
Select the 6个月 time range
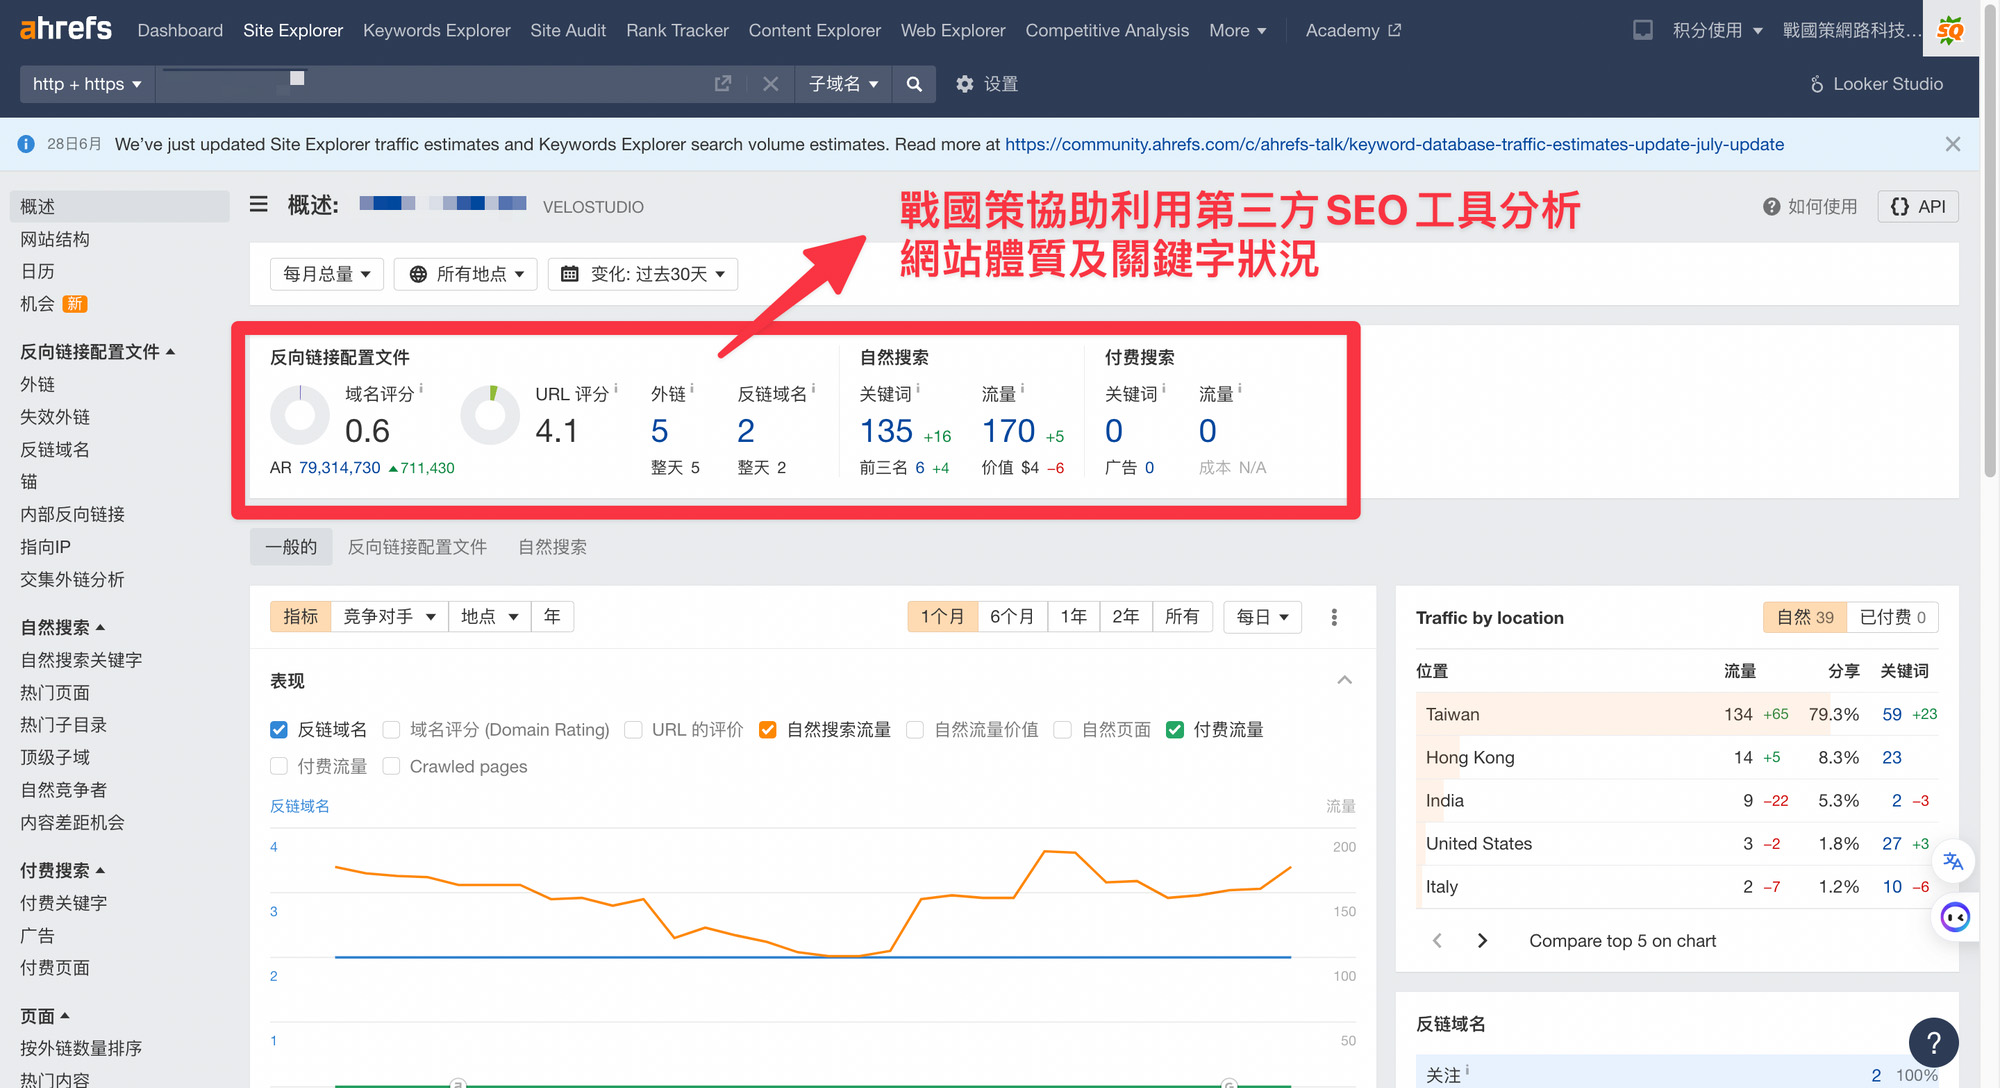1012,617
